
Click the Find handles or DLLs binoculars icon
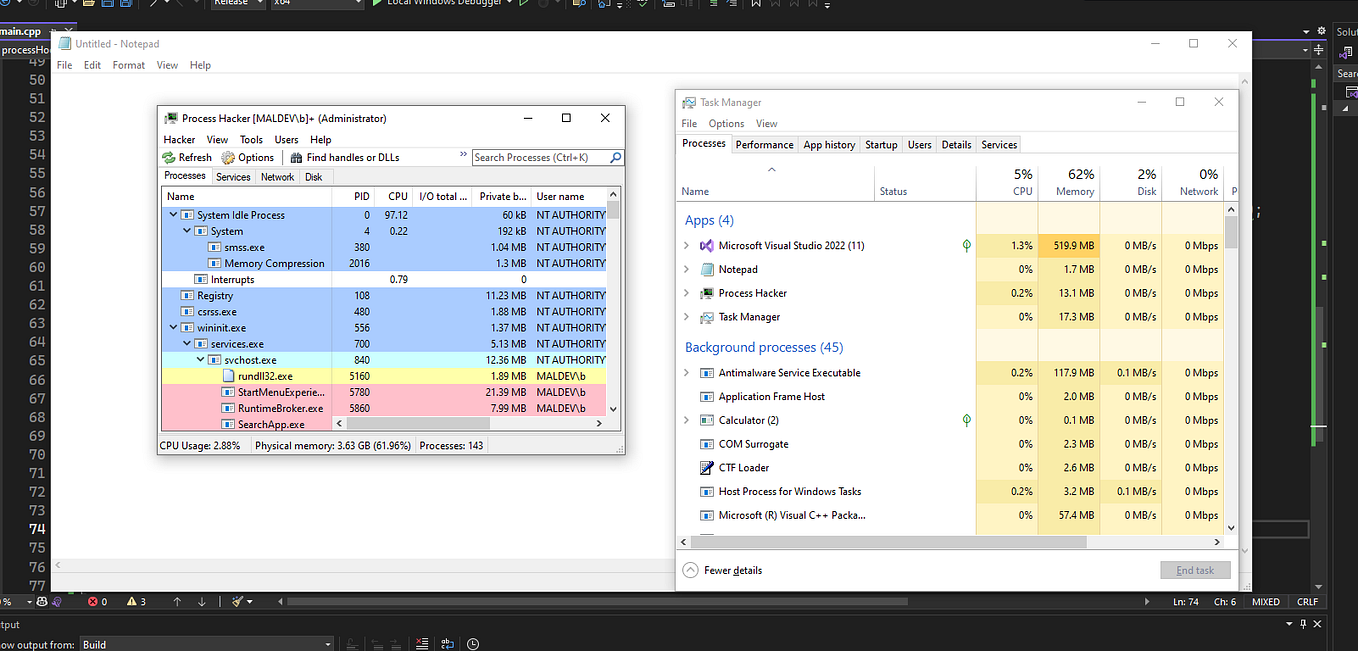tap(294, 157)
